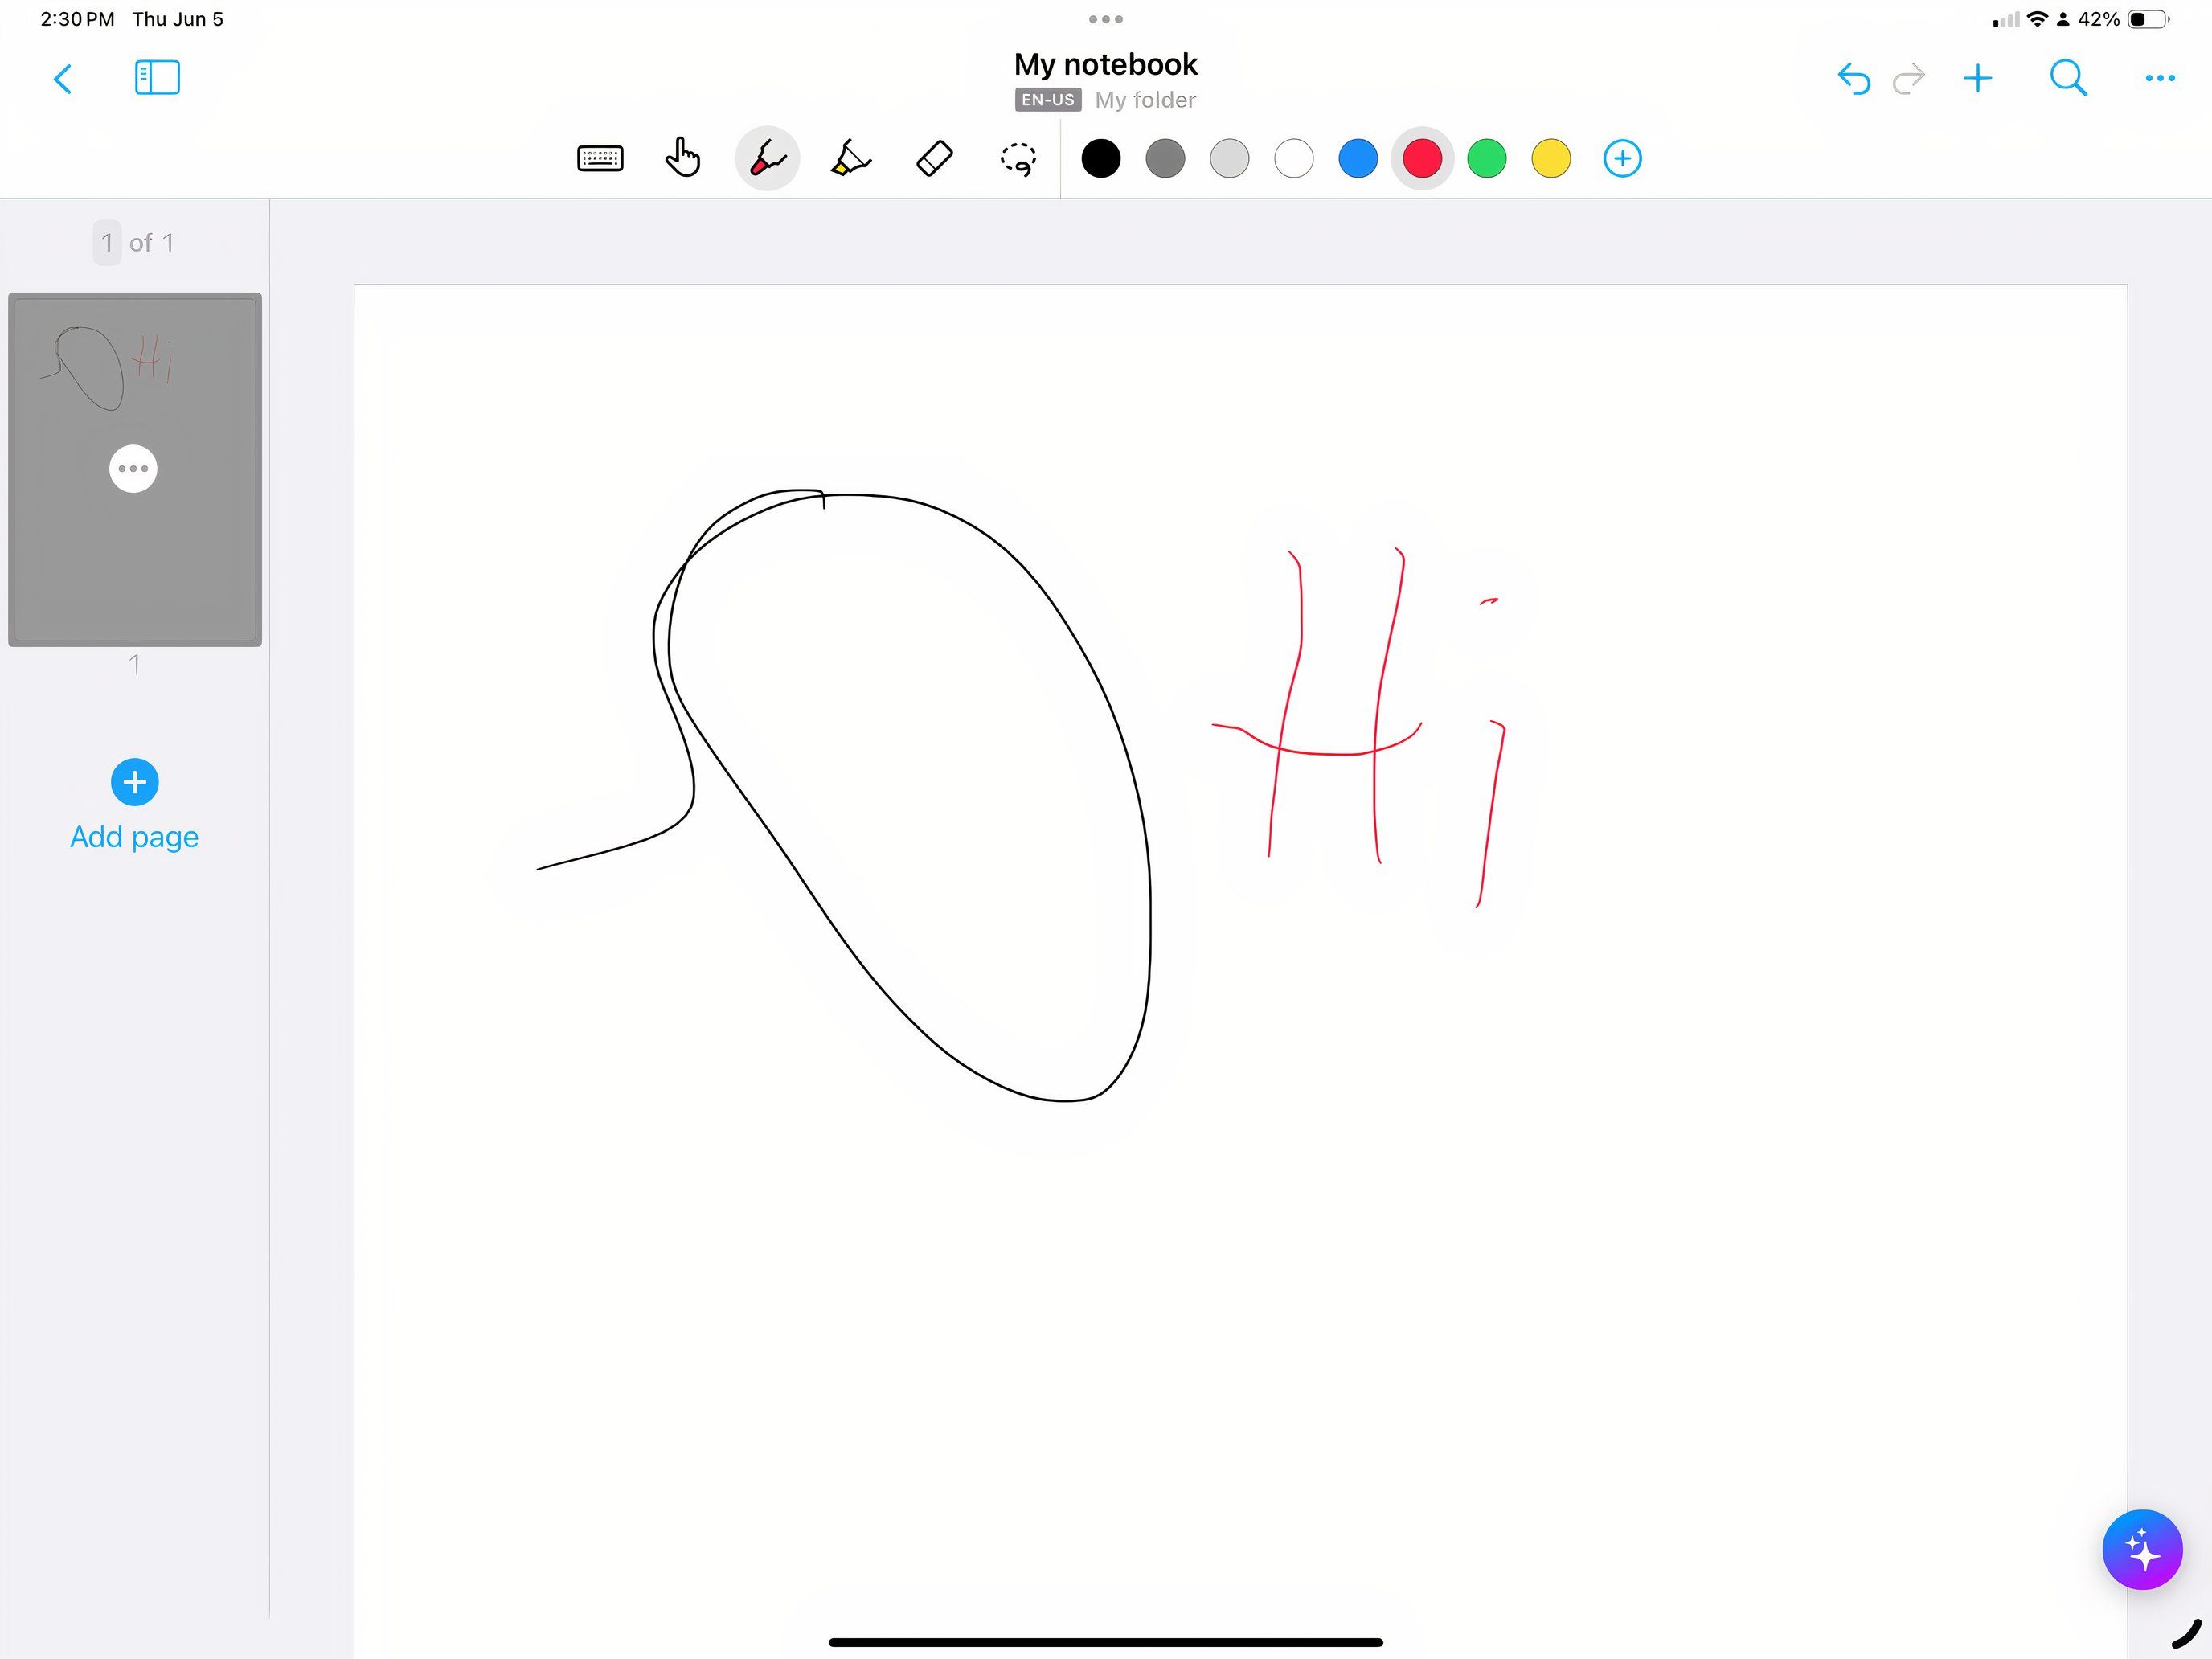Select the blue ink color
The width and height of the screenshot is (2212, 1659).
1357,158
